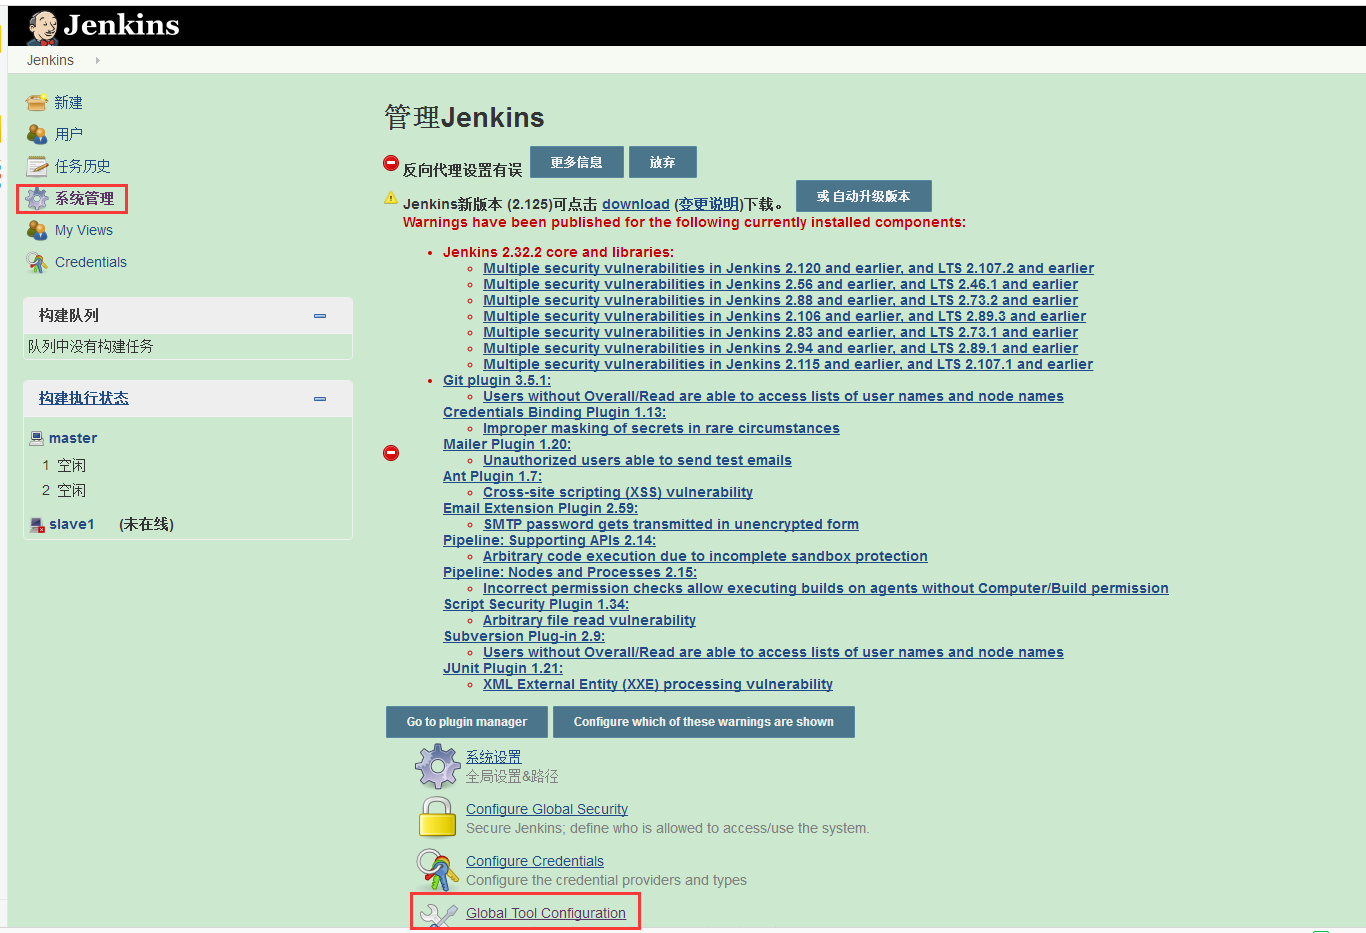Open Mailer Plugin 1.20 link

507,444
